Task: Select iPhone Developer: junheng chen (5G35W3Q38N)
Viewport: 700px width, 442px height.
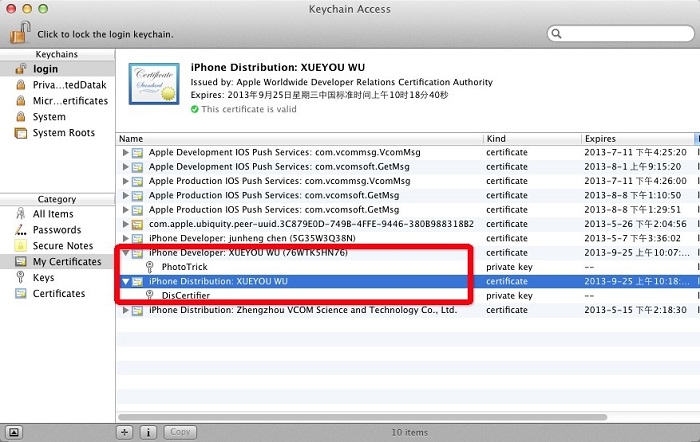Action: [x=252, y=238]
